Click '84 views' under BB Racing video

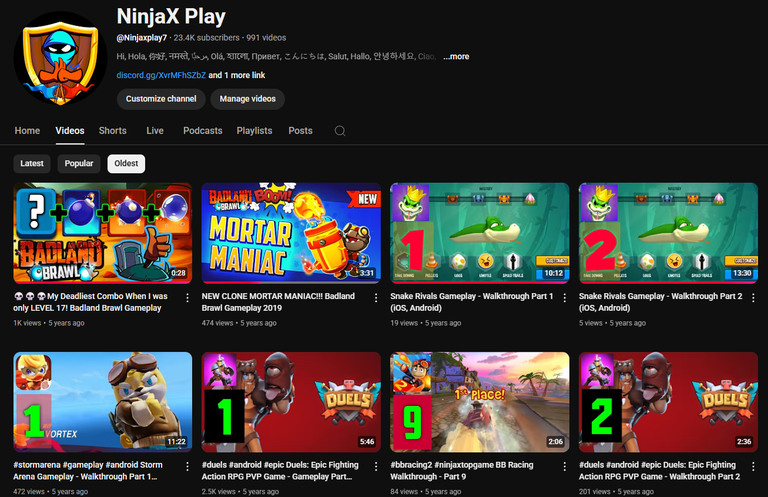click(404, 492)
